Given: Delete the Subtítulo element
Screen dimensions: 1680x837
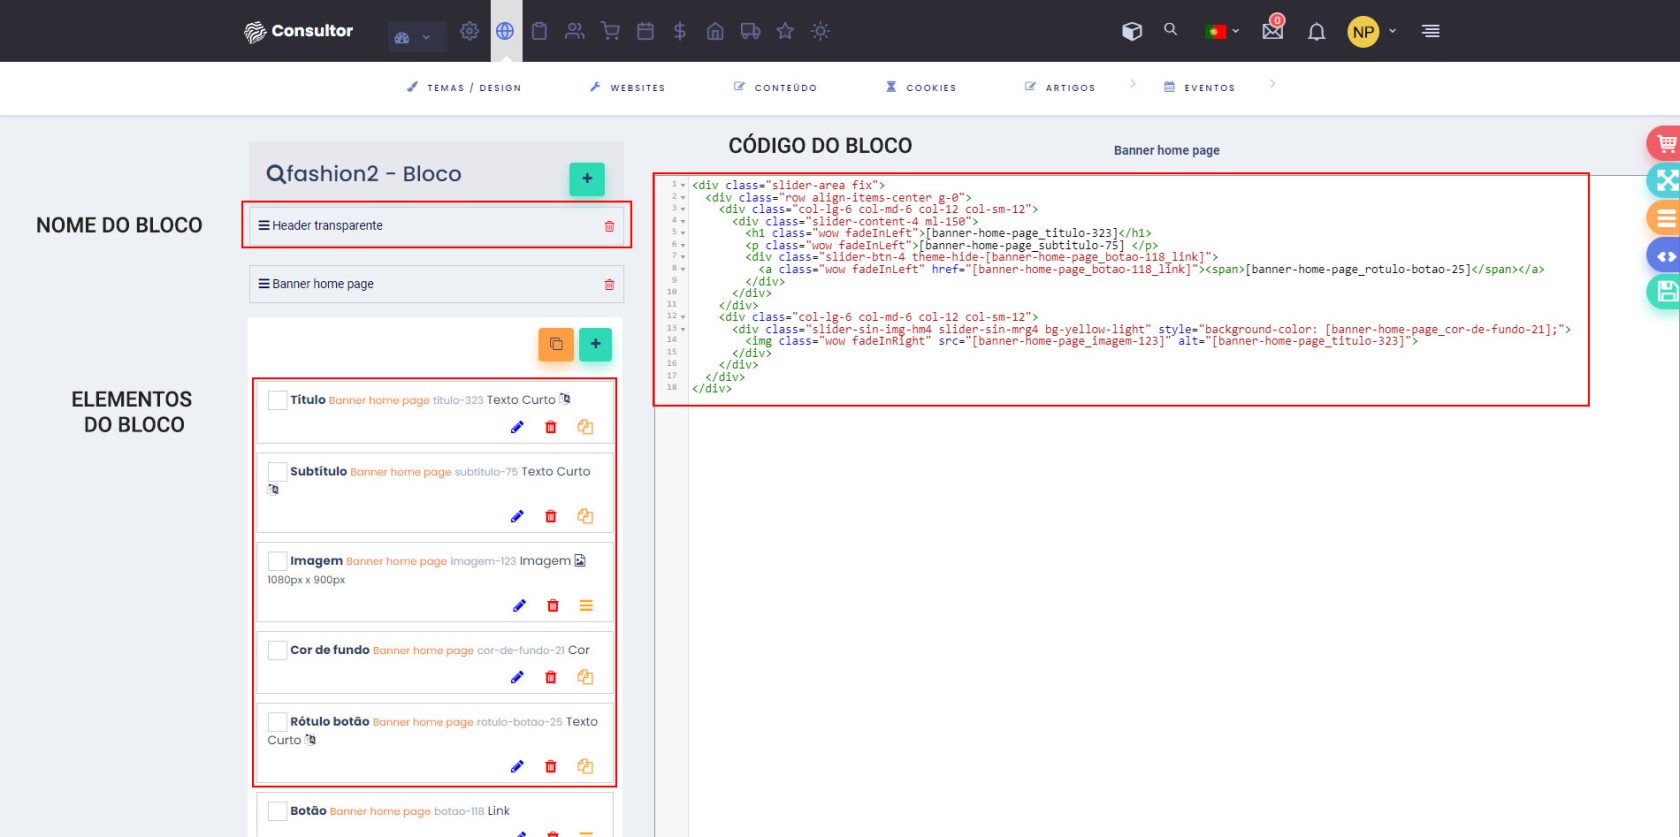Looking at the screenshot, I should click(551, 516).
